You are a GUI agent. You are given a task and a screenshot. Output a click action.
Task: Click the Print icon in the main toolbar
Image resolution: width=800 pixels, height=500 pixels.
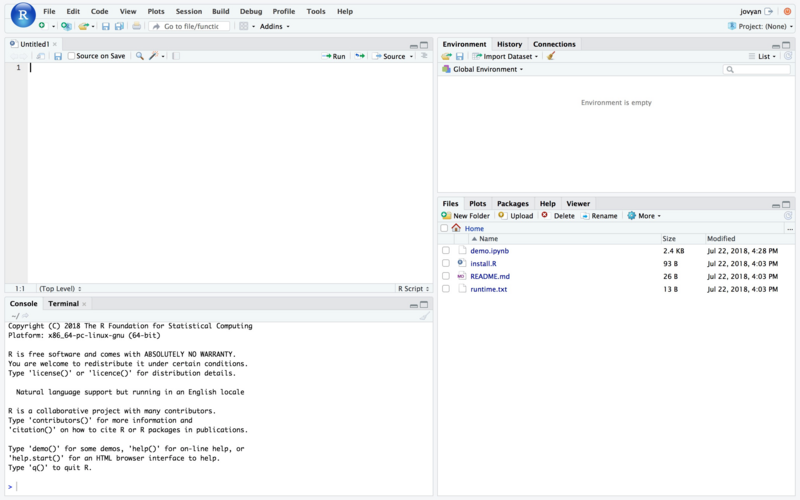click(136, 26)
